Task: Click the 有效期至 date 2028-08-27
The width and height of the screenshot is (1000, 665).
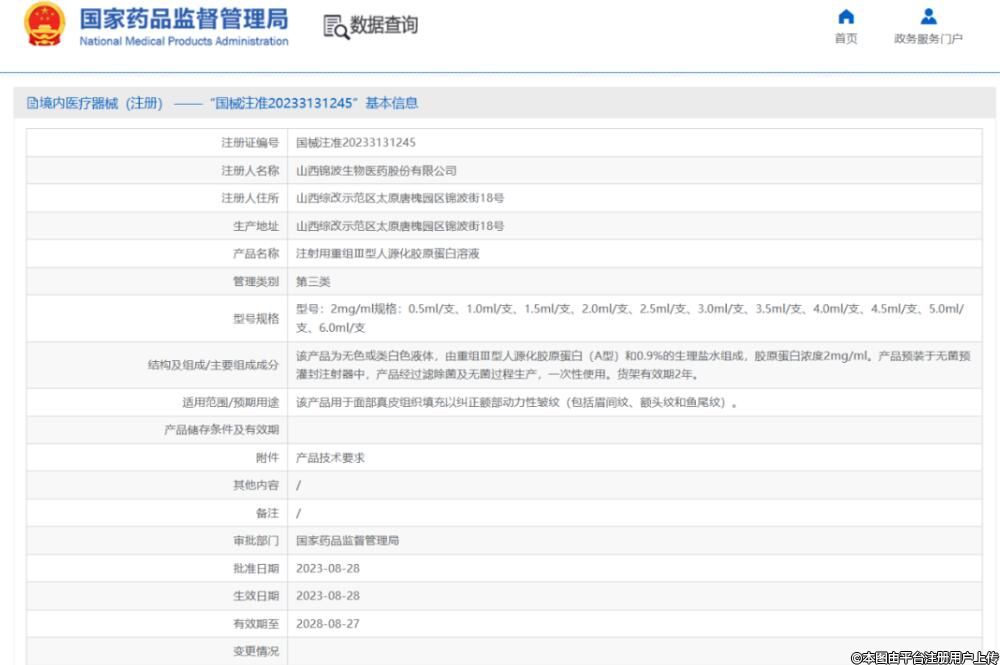Action: coord(327,623)
